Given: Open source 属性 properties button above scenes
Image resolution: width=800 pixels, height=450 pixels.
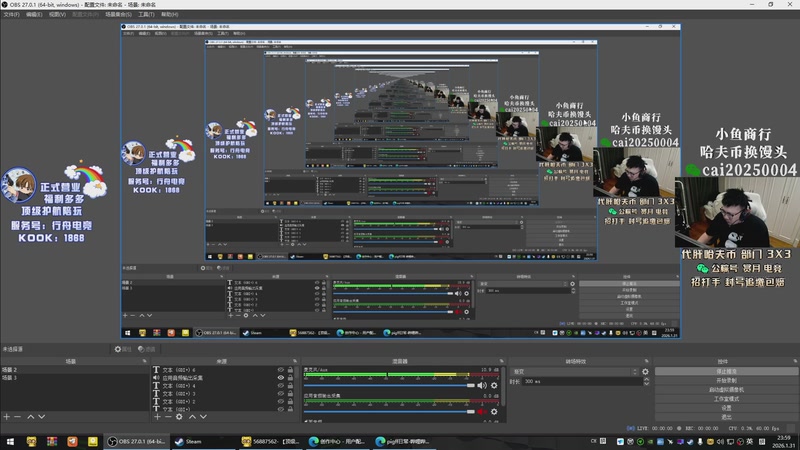Looking at the screenshot, I should click(123, 349).
